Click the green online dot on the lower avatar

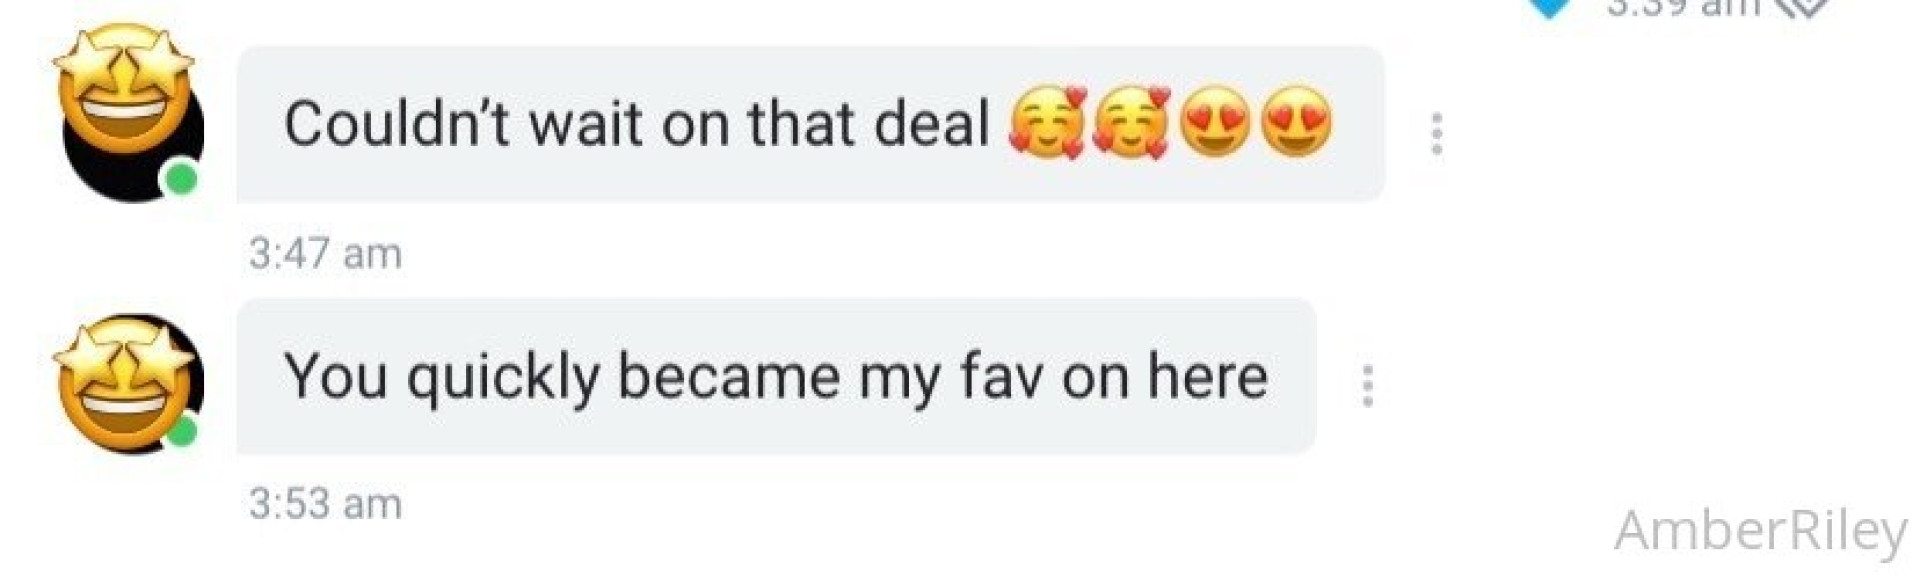pyautogui.click(x=182, y=432)
